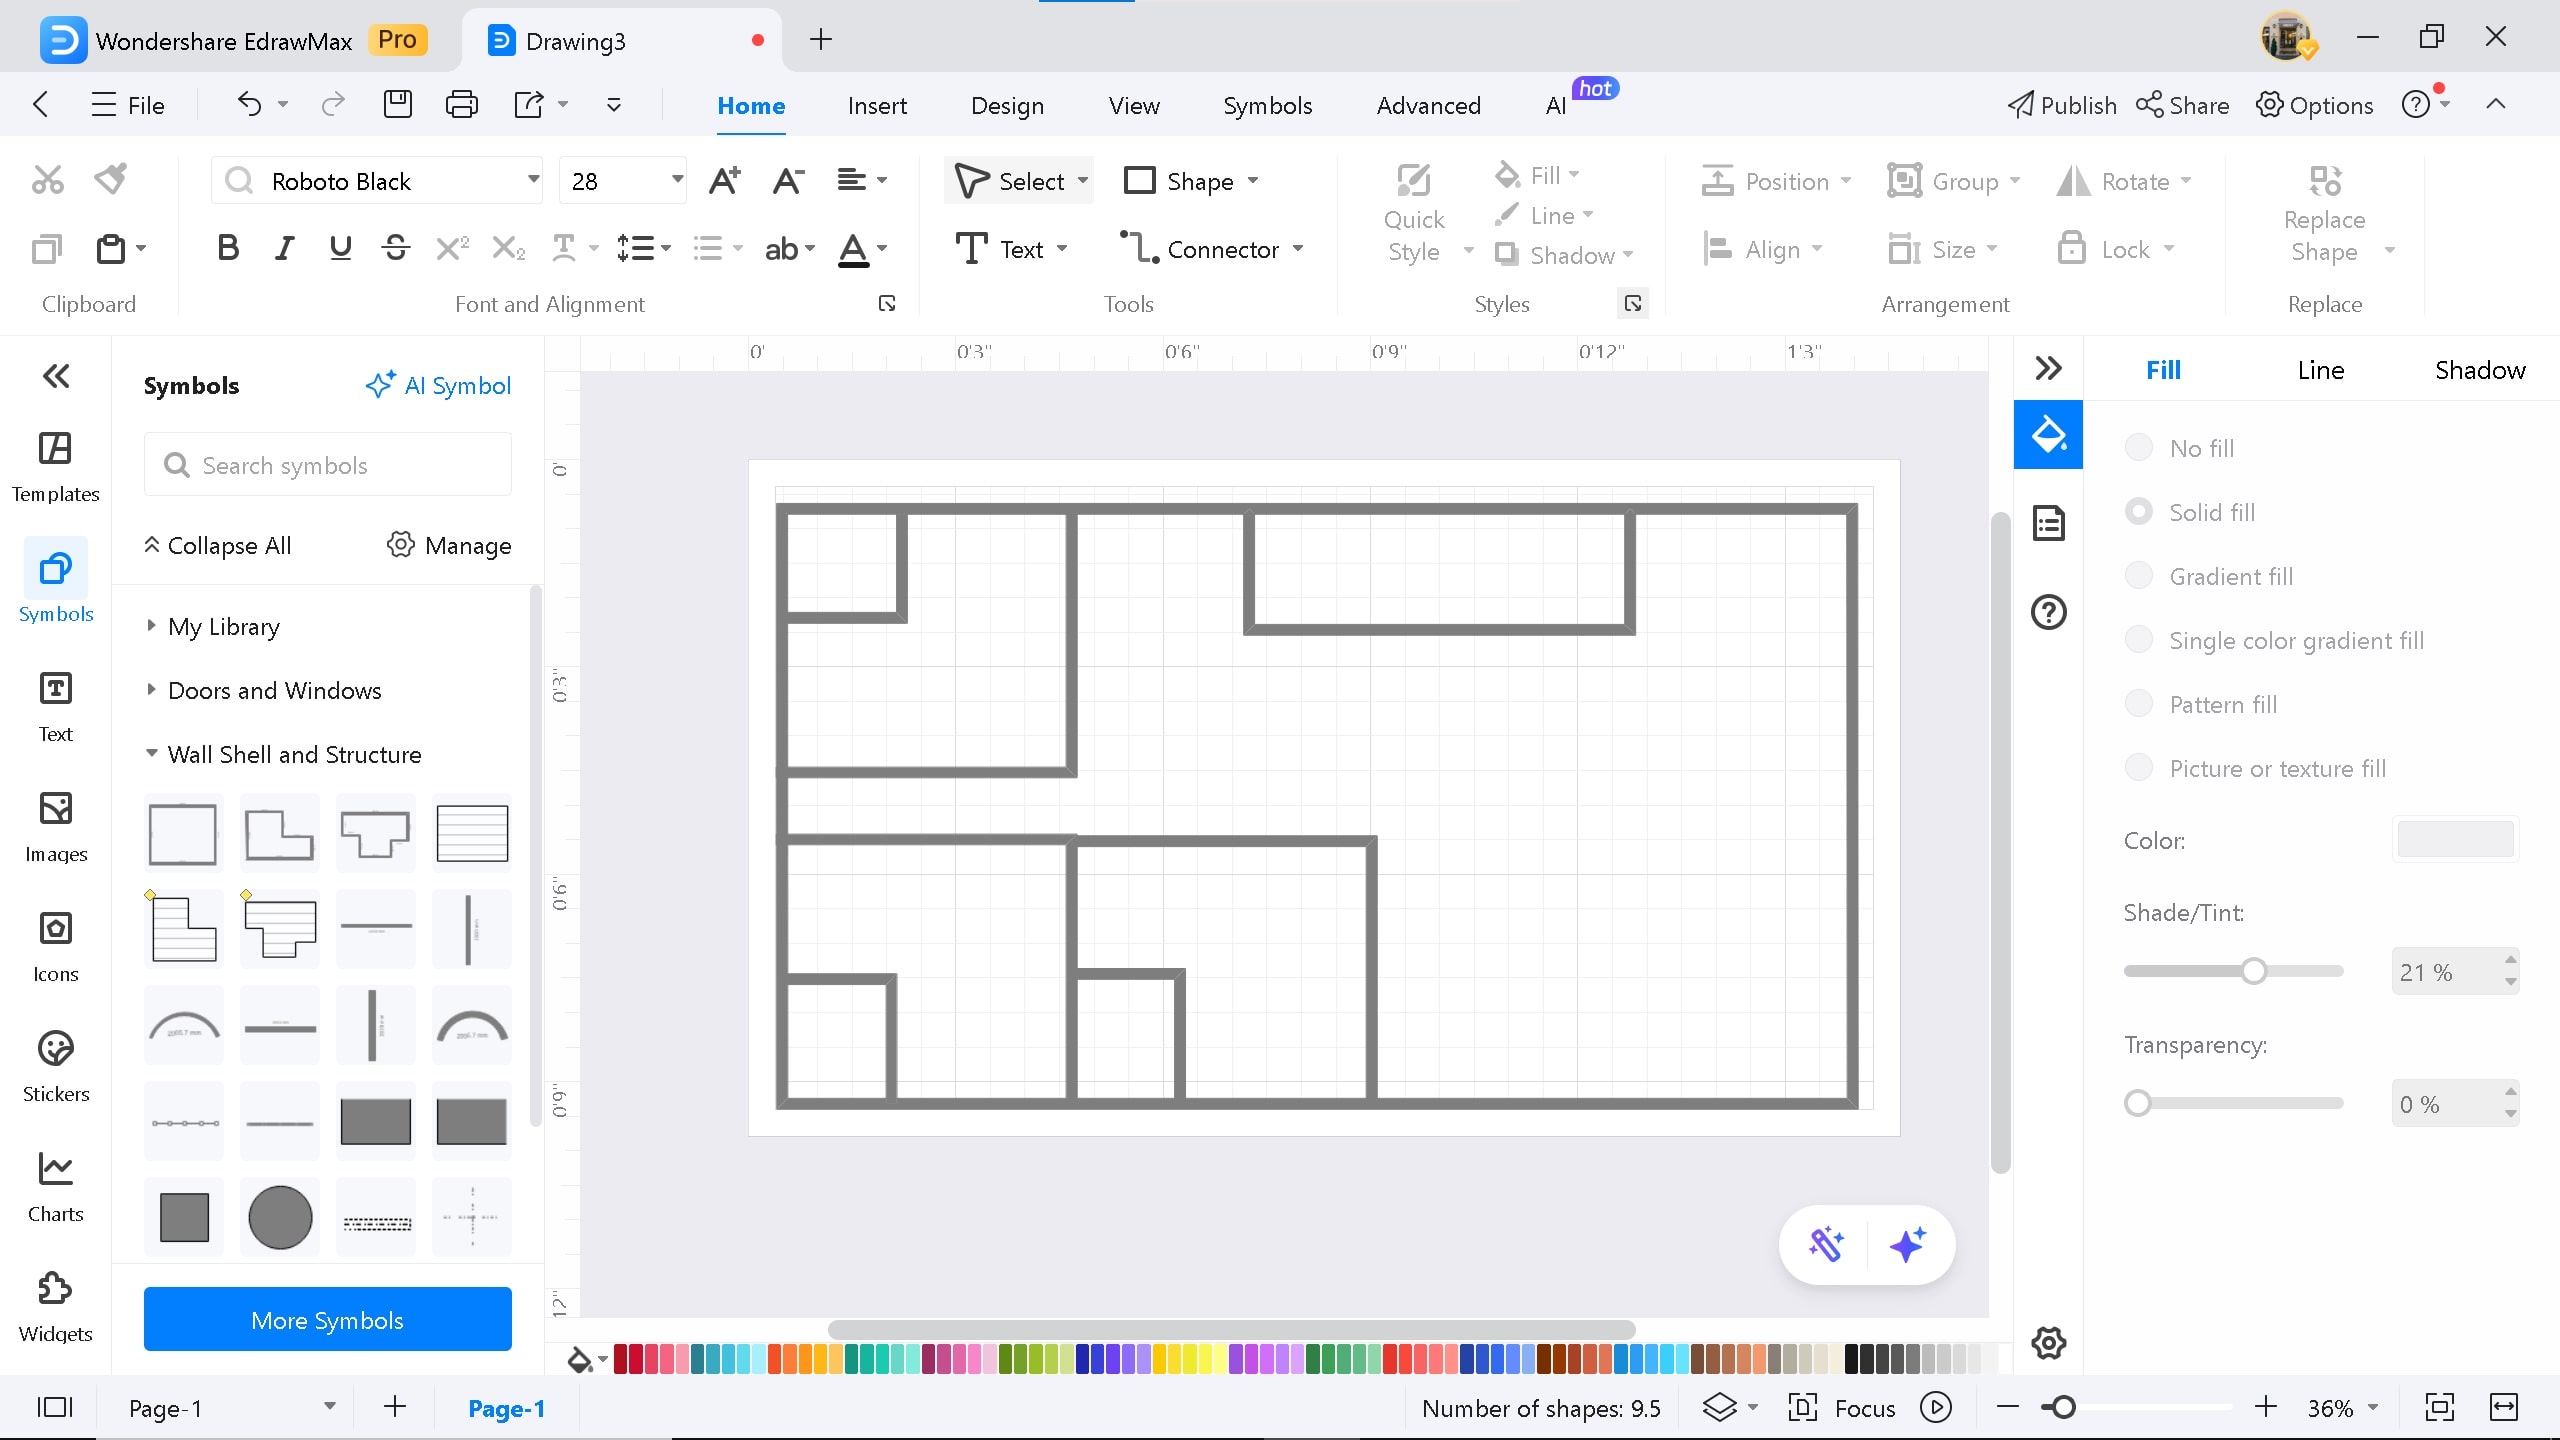Select the Format Painter icon
Image resolution: width=2560 pixels, height=1440 pixels.
111,180
